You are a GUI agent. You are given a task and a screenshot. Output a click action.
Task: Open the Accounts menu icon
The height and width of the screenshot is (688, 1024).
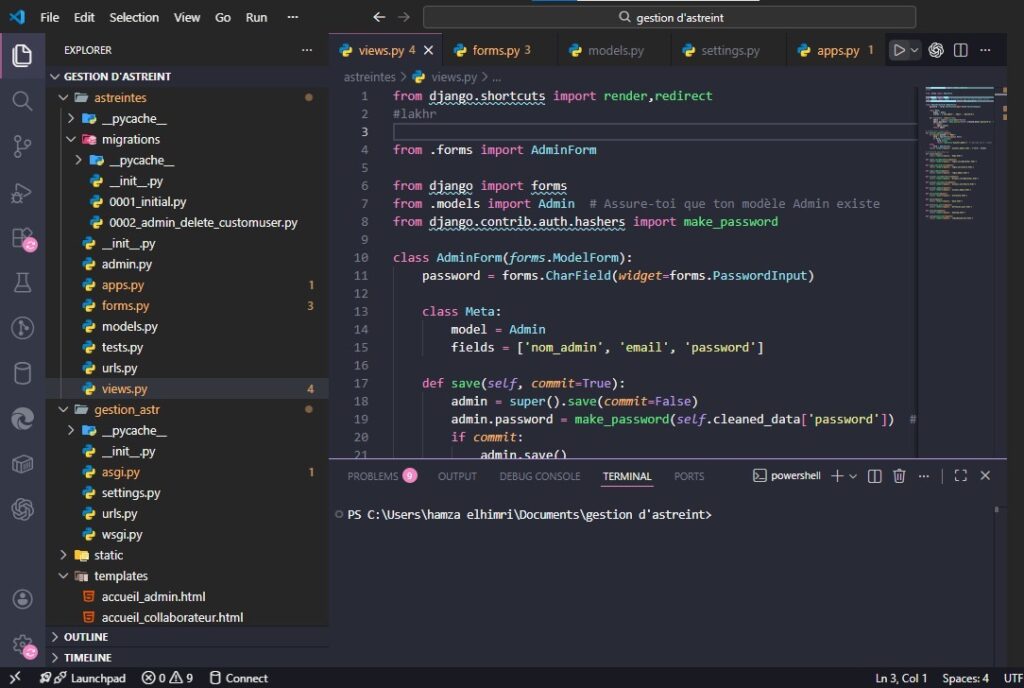click(x=22, y=599)
